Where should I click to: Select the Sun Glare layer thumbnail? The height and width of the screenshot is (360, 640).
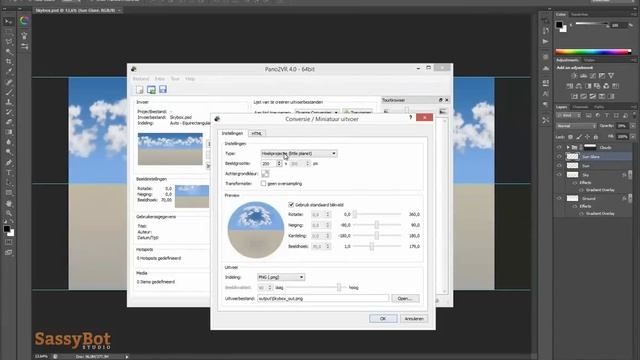(572, 156)
